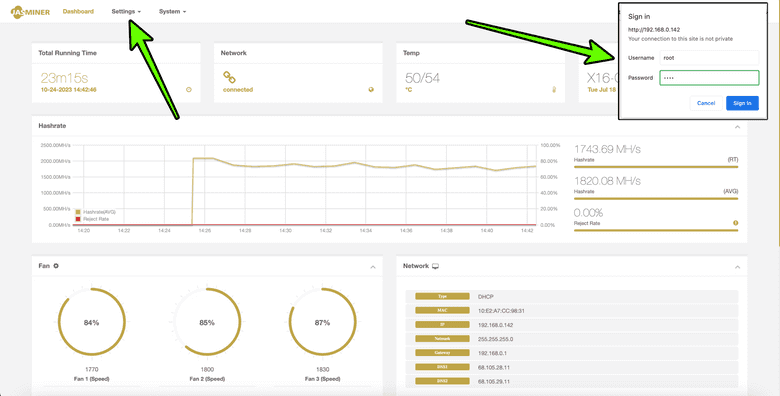Image resolution: width=780 pixels, height=396 pixels.
Task: Collapse the Fan panel
Action: pyautogui.click(x=373, y=267)
